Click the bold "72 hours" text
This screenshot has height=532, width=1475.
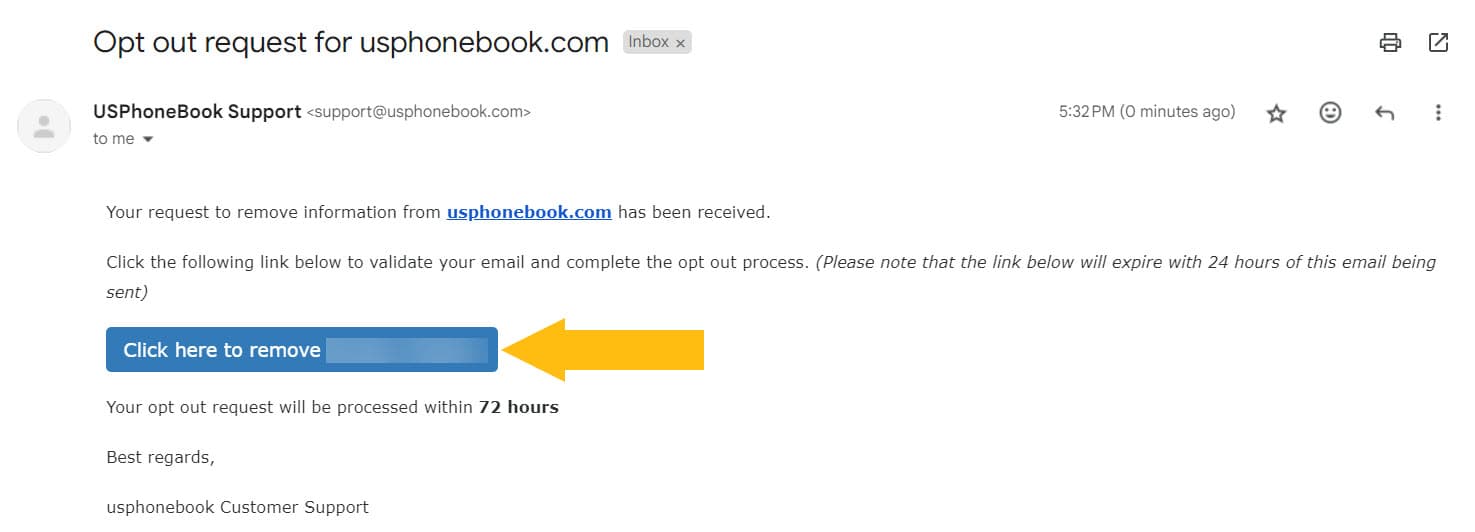click(519, 407)
